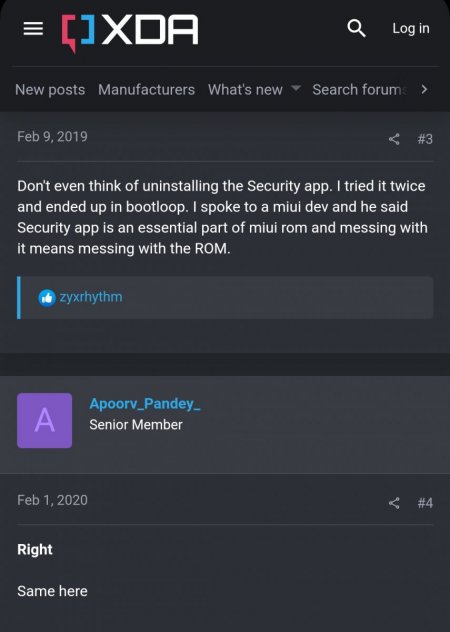The width and height of the screenshot is (450, 632).
Task: Open Apoorv_Pandey_ purple avatar
Action: [x=44, y=420]
